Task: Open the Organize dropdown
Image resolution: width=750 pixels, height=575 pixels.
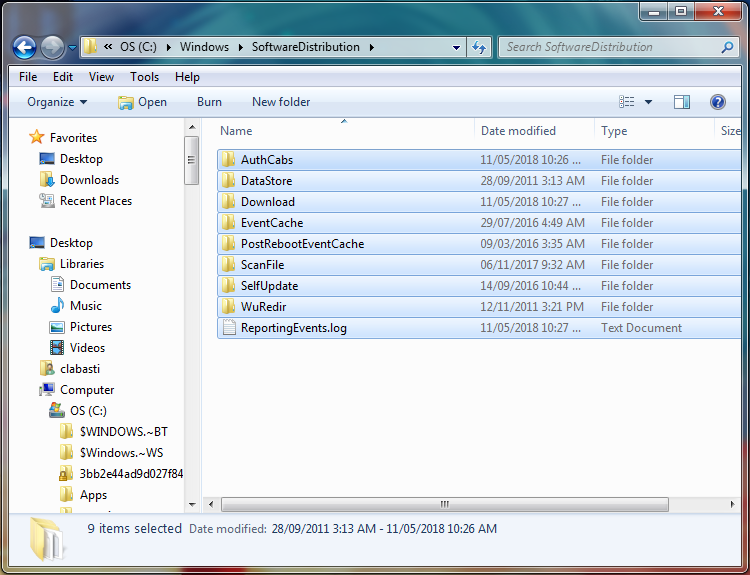Action: 57,102
